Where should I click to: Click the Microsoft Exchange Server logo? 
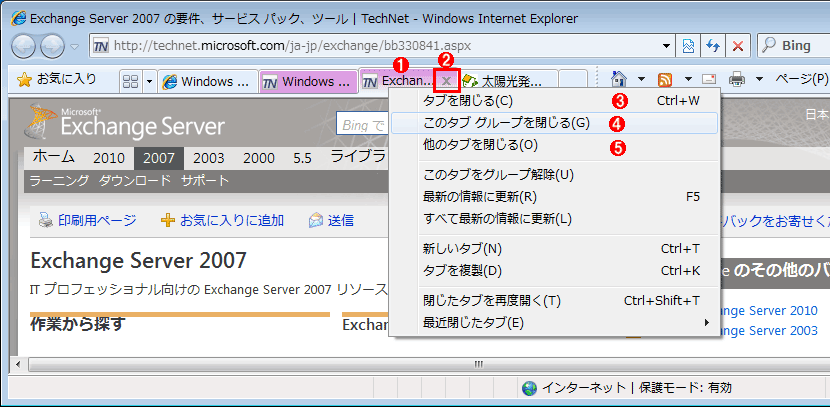click(124, 122)
